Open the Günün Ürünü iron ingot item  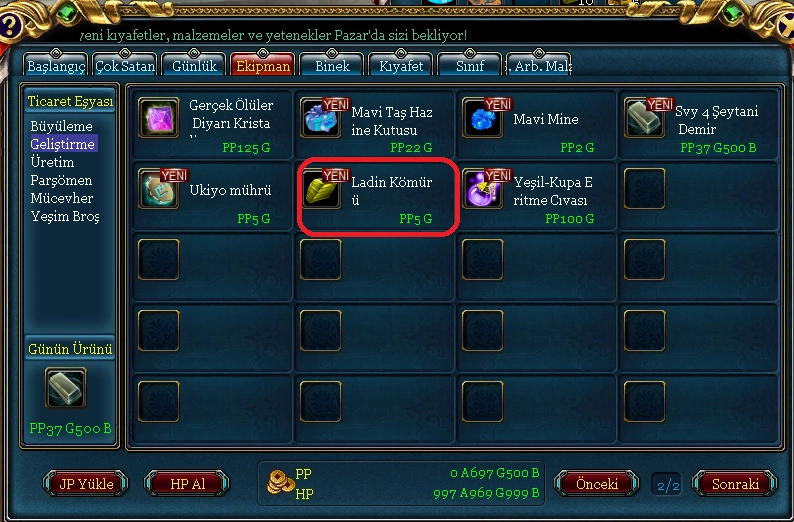65,388
